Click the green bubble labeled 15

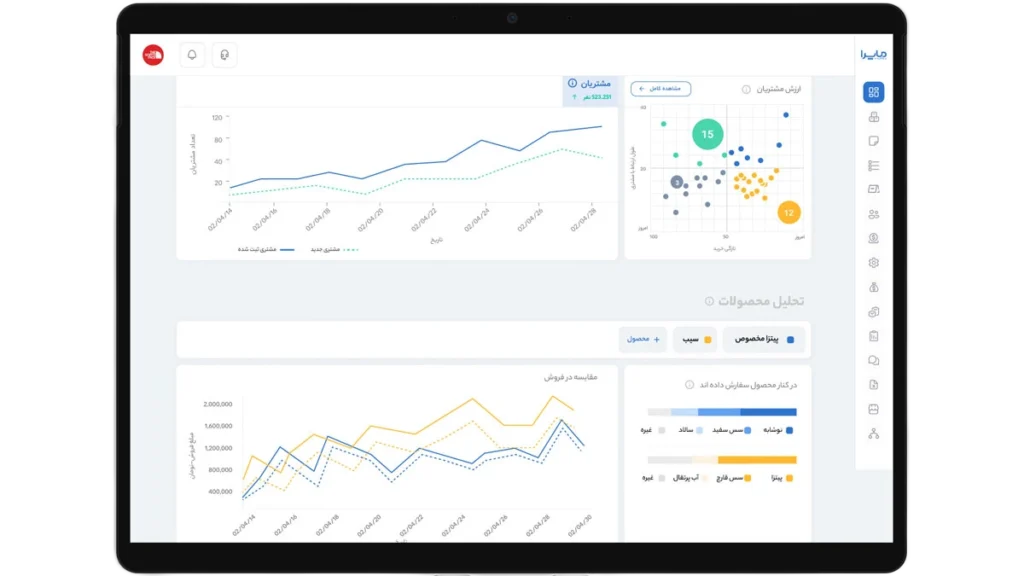click(x=708, y=134)
